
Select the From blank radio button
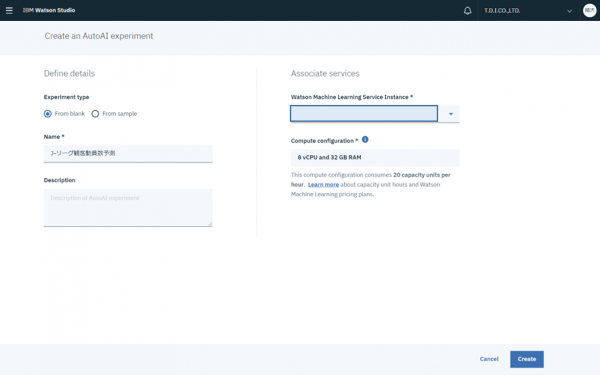47,114
